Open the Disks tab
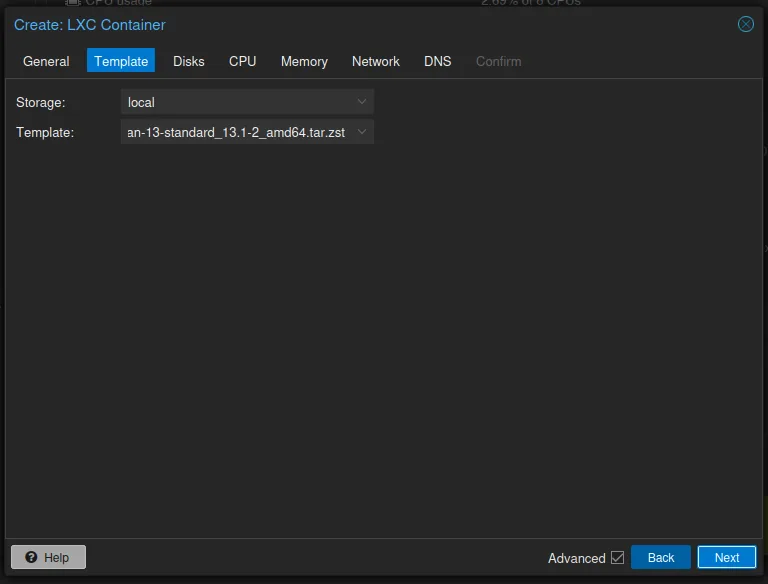 (189, 61)
